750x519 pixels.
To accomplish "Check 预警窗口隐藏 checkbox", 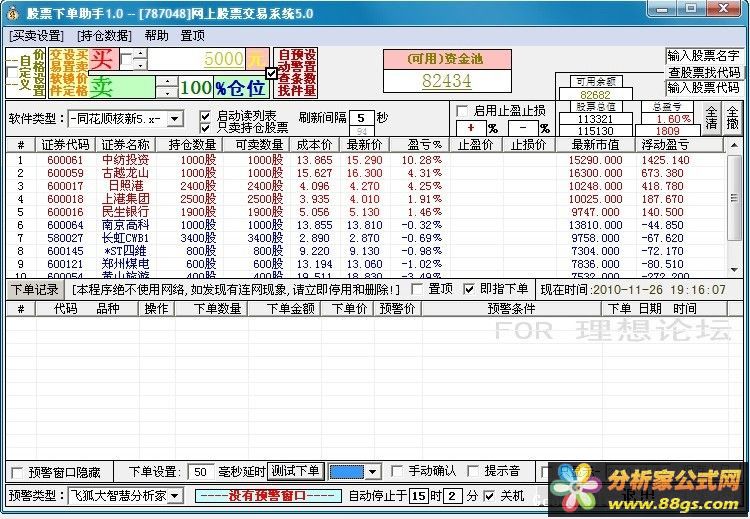I will point(17,473).
